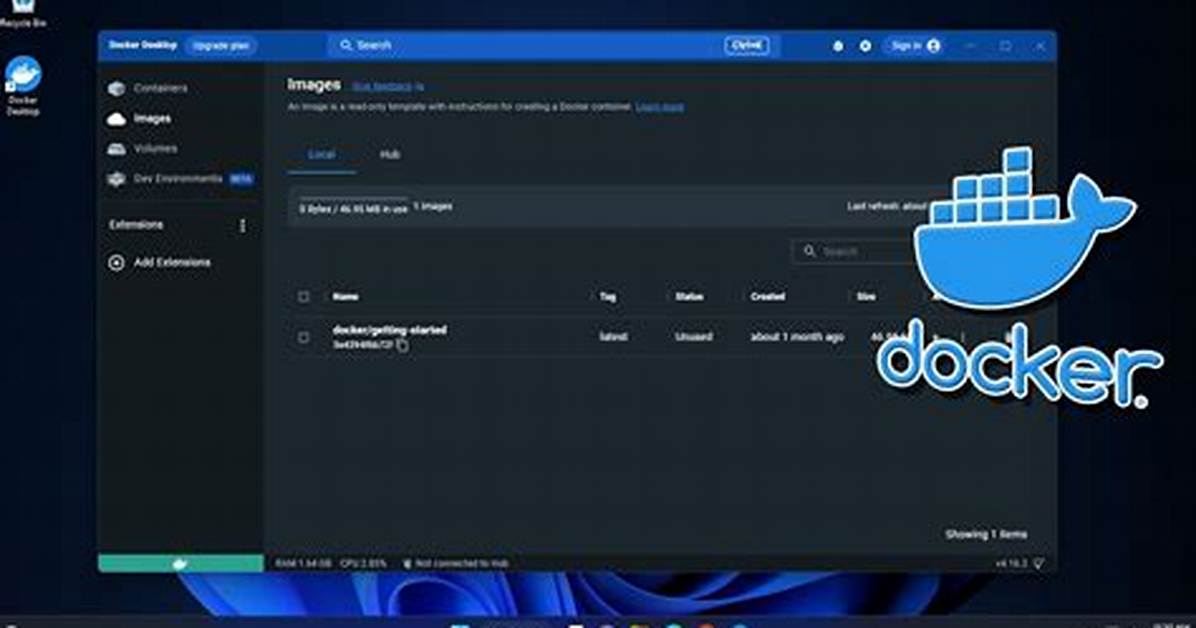Click the version update icon in status bar

click(x=1039, y=564)
